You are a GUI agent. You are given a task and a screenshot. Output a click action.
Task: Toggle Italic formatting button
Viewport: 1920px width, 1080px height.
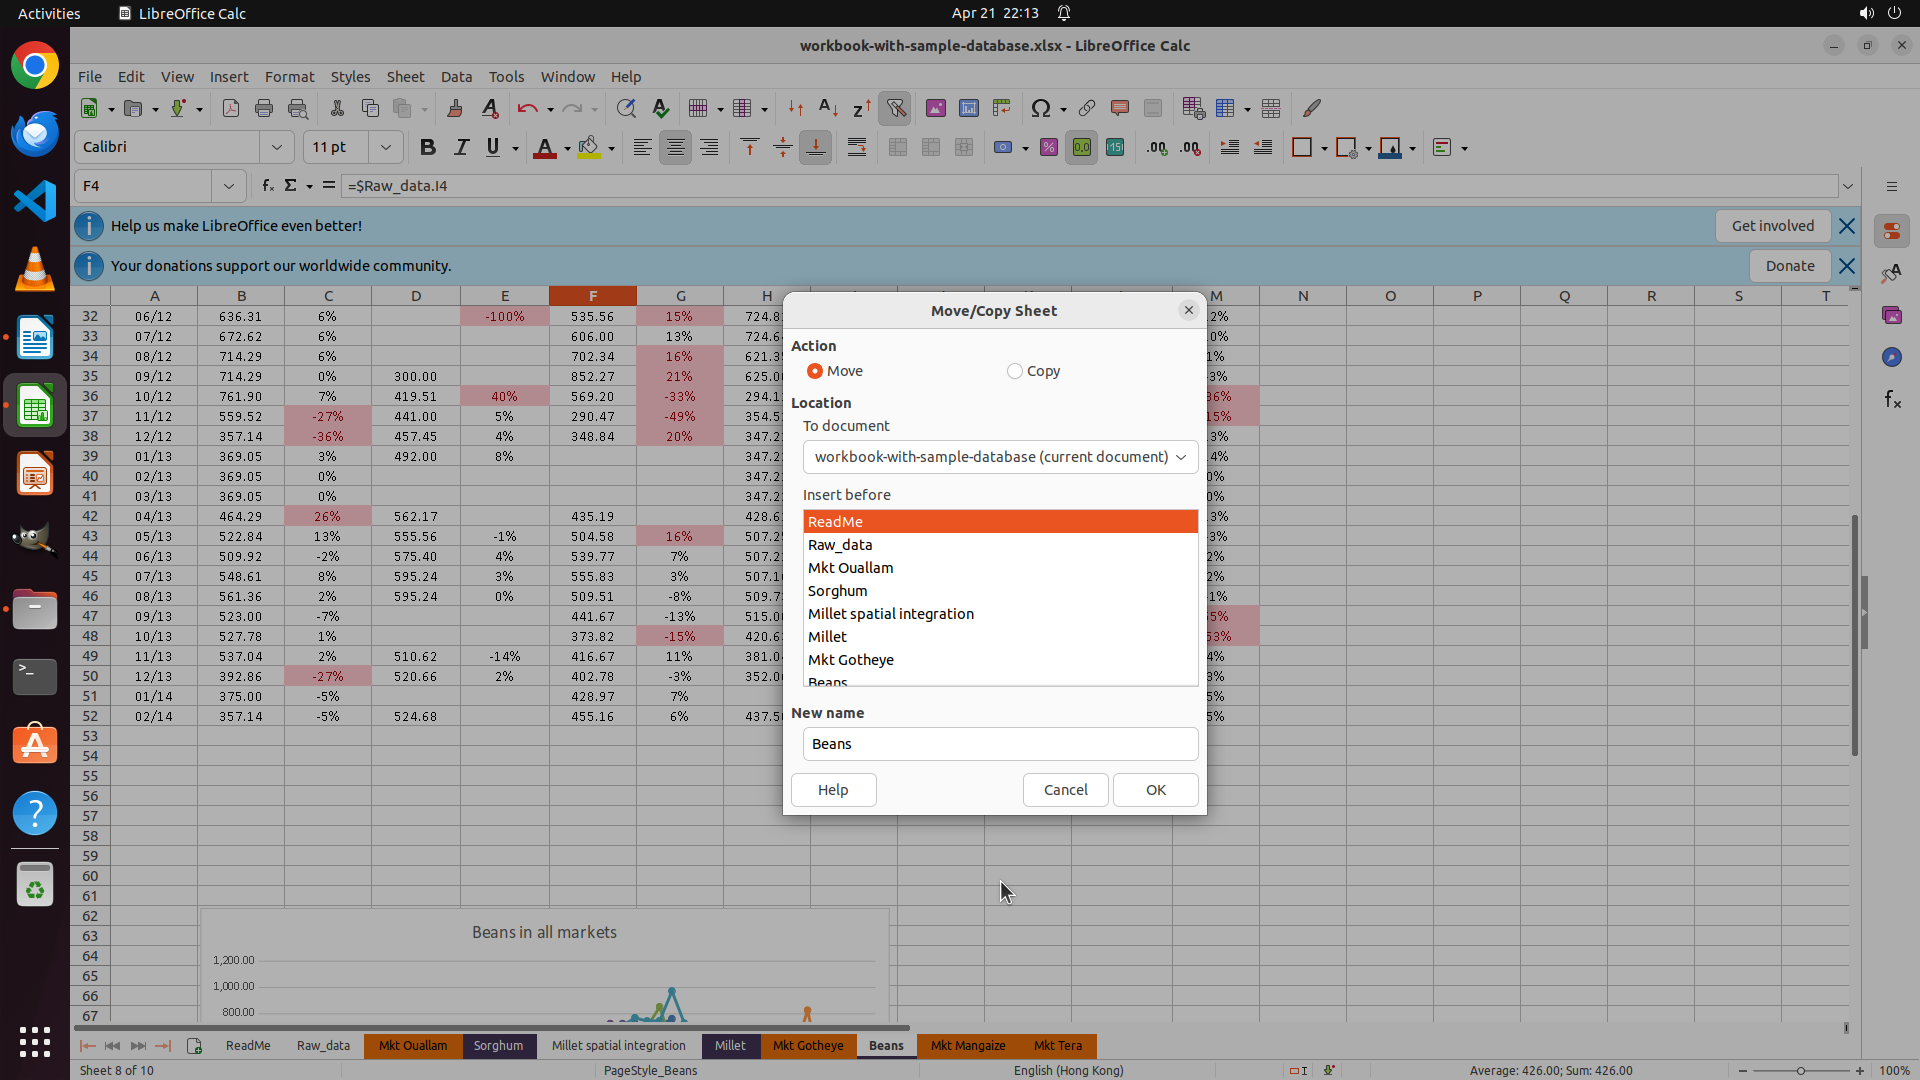click(461, 147)
